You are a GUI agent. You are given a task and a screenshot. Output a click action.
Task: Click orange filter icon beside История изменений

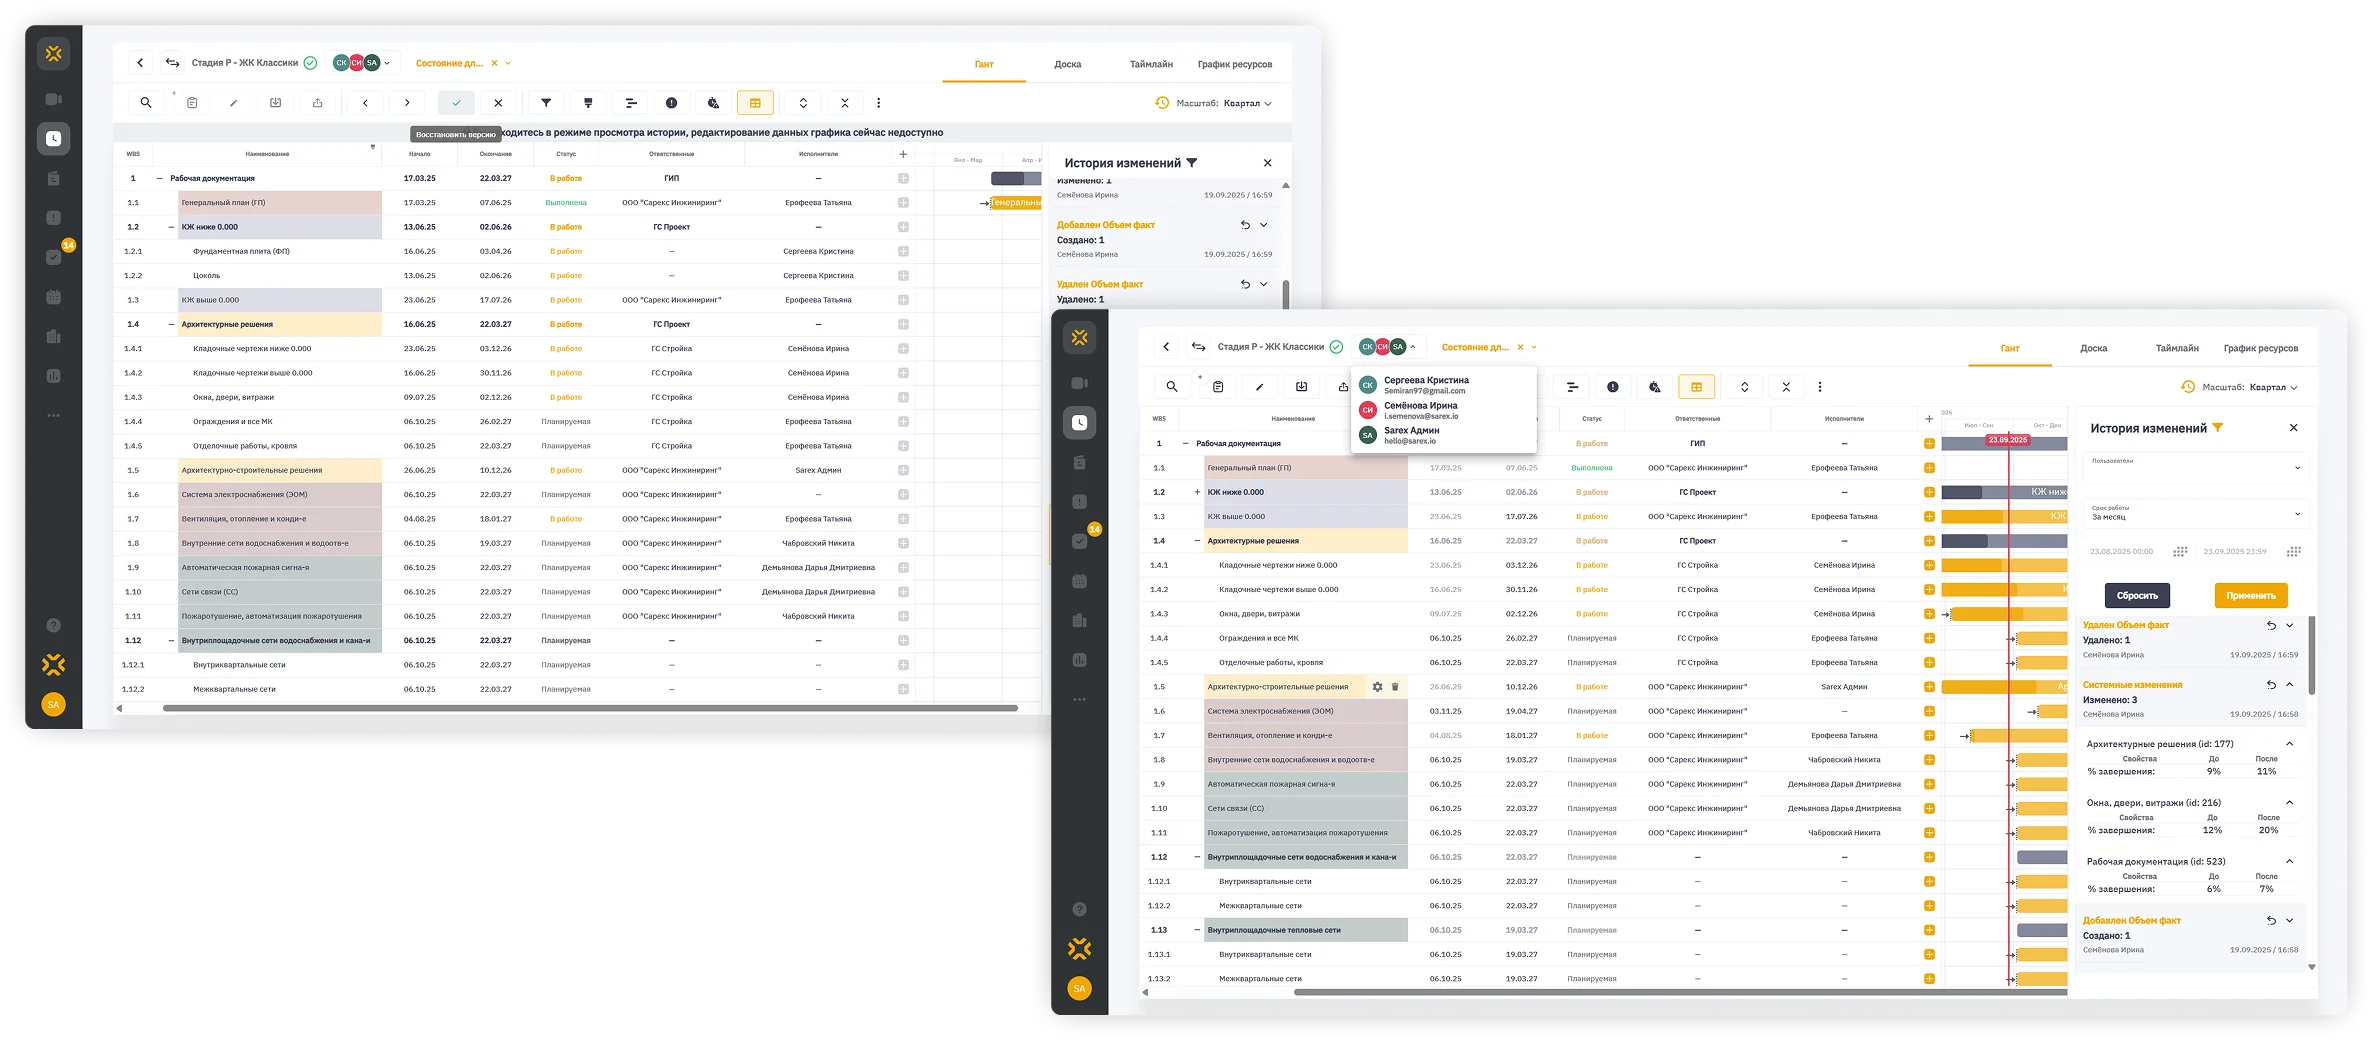click(x=2218, y=428)
